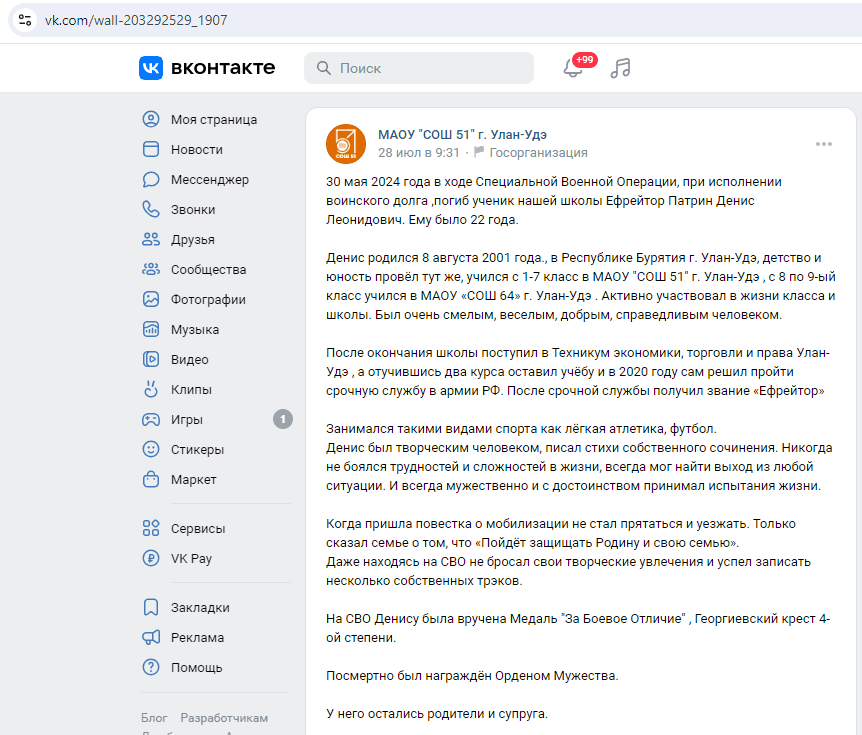This screenshot has width=862, height=735.
Task: Click the МАОУ СОШ 51 community avatar
Action: point(346,144)
